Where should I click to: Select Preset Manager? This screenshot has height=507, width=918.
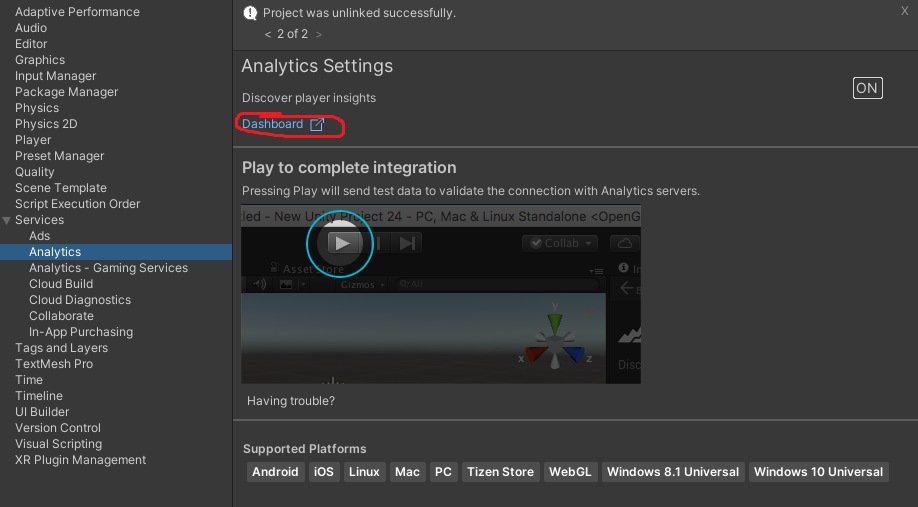[60, 156]
